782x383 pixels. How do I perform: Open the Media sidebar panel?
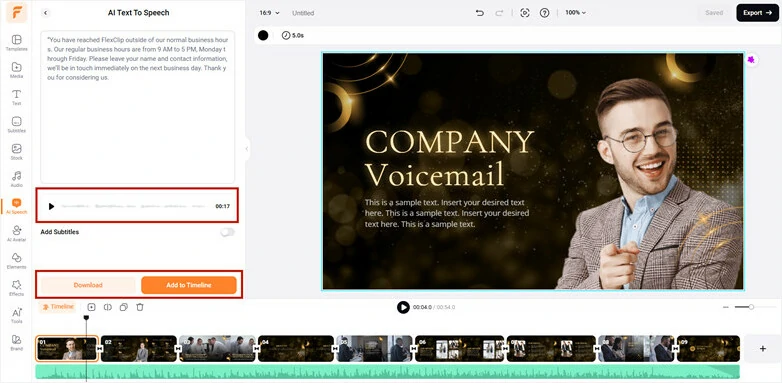pos(16,70)
